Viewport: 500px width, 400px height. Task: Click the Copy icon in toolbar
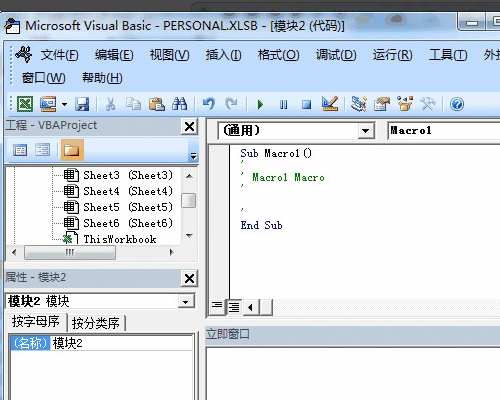pos(133,104)
